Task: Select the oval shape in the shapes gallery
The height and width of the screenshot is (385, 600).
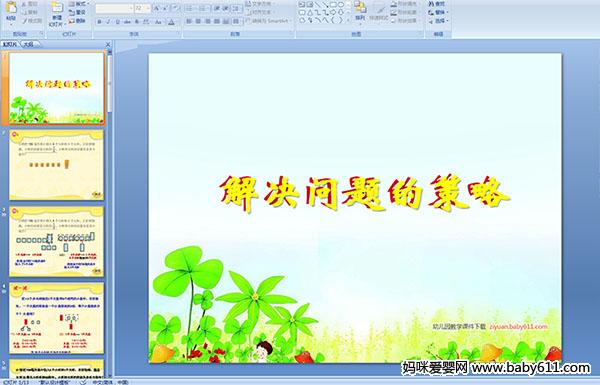Action: point(341,4)
